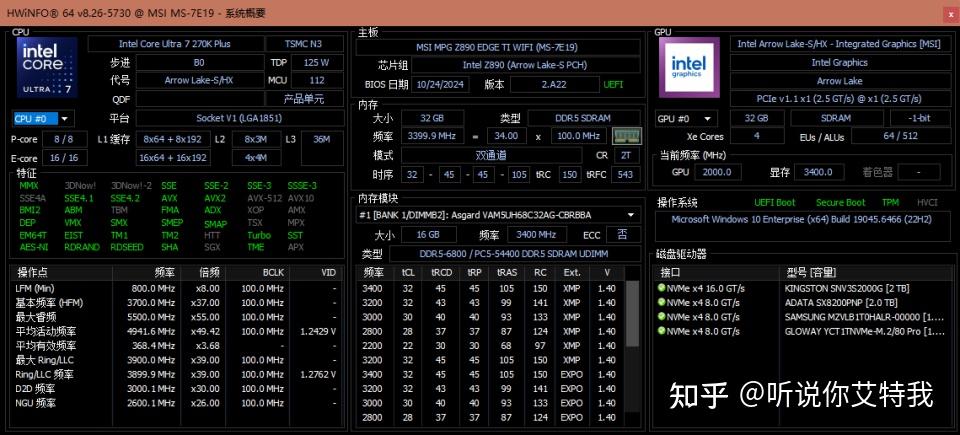Click the Secure Boot status label
Screen dimensions: 960x435
841,203
